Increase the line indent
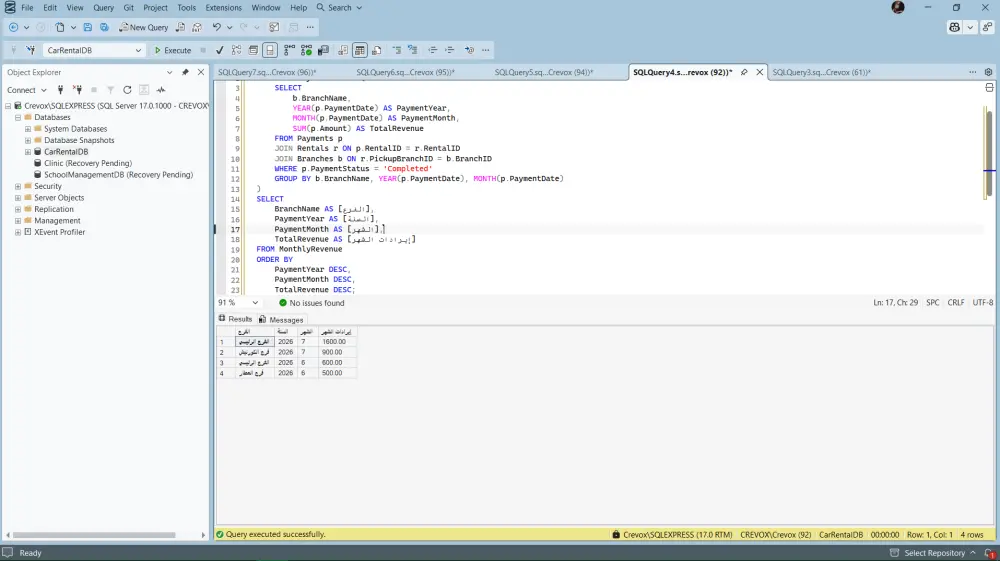1000x561 pixels. [450, 50]
